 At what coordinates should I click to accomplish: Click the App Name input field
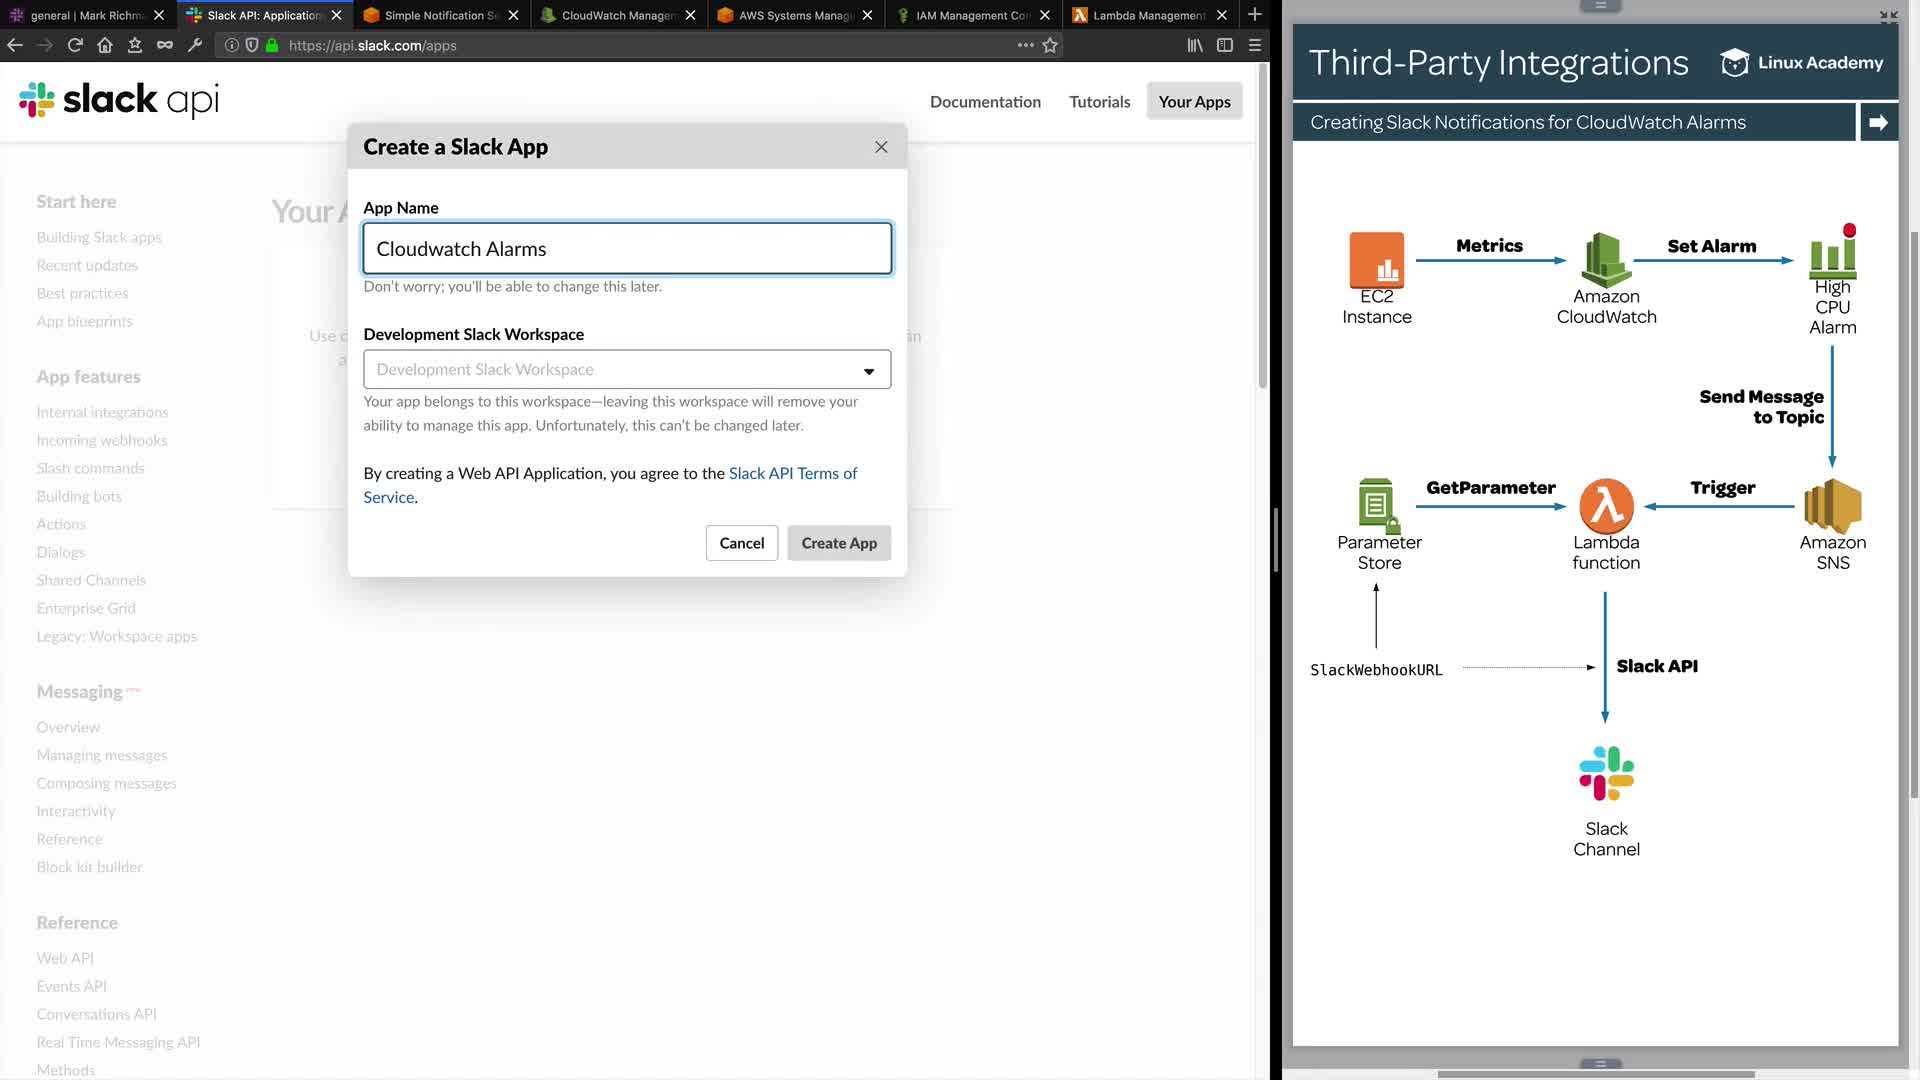pos(627,249)
